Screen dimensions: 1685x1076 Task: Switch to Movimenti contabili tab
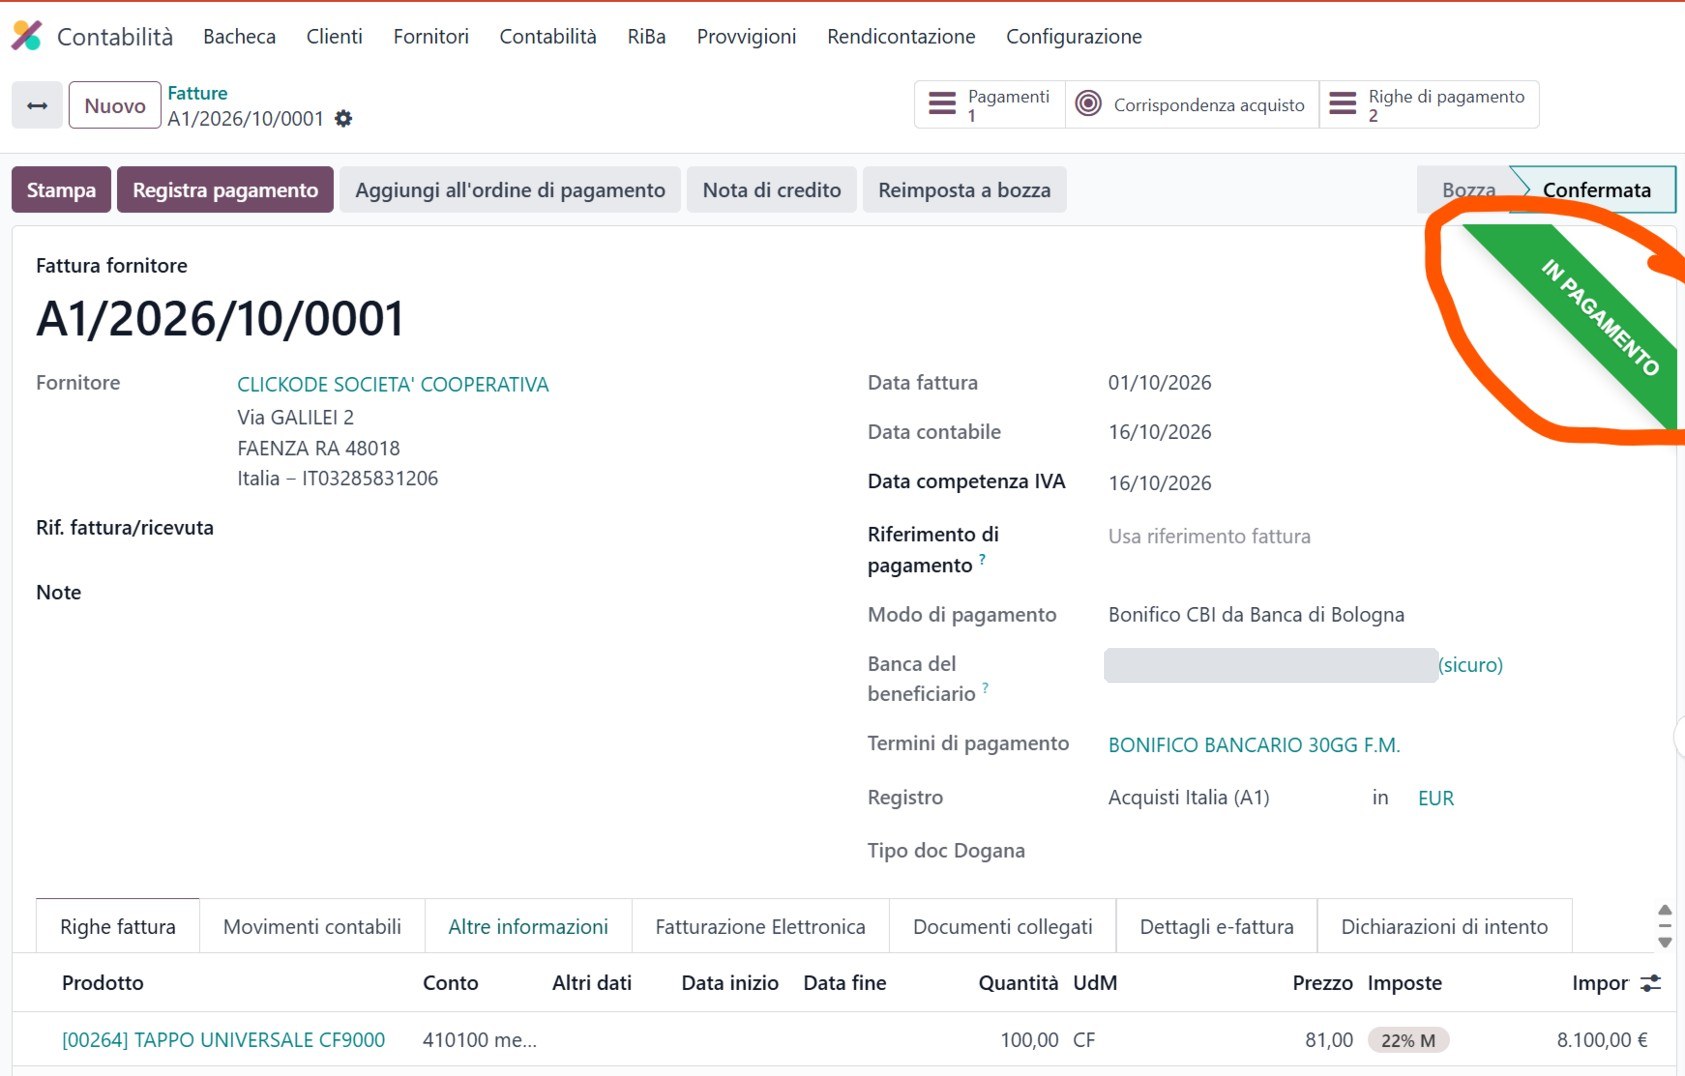pos(312,926)
